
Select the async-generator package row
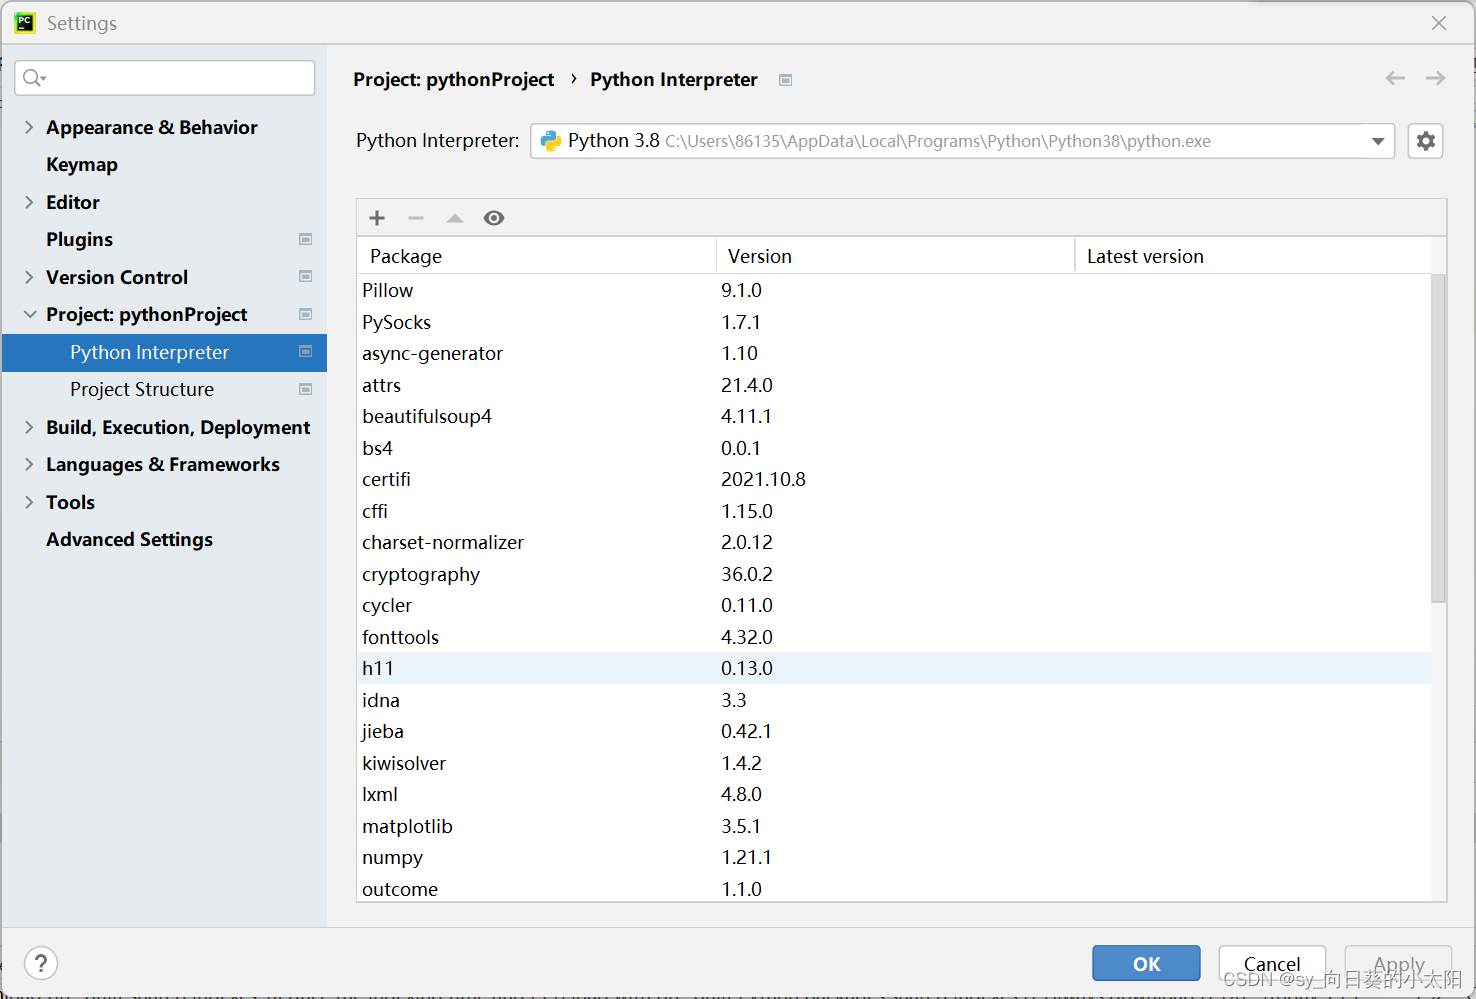tap(894, 353)
